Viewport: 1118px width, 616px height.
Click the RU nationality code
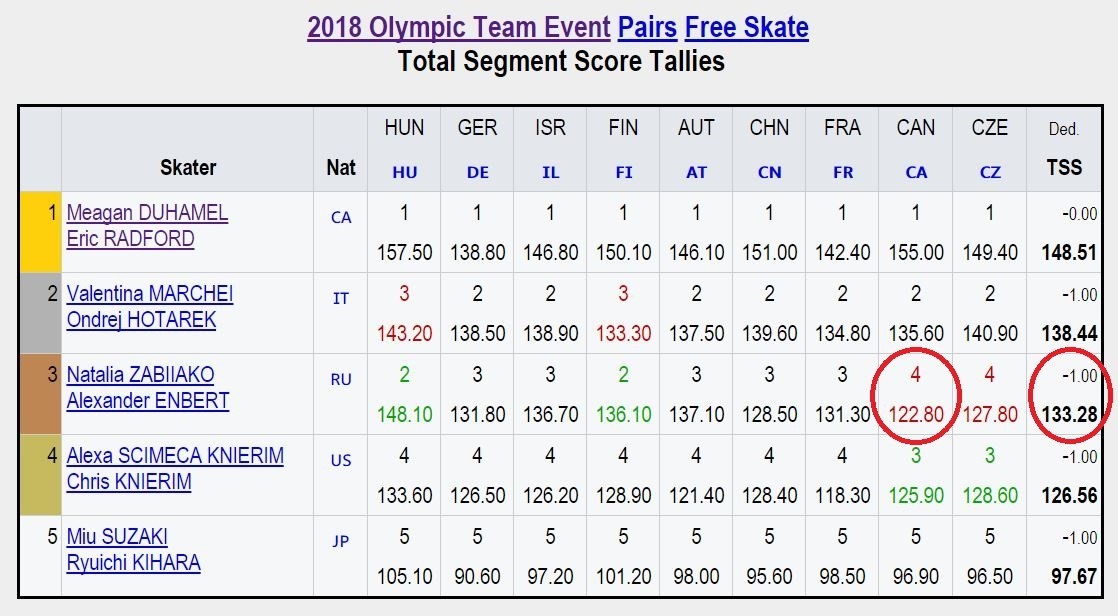click(x=341, y=379)
